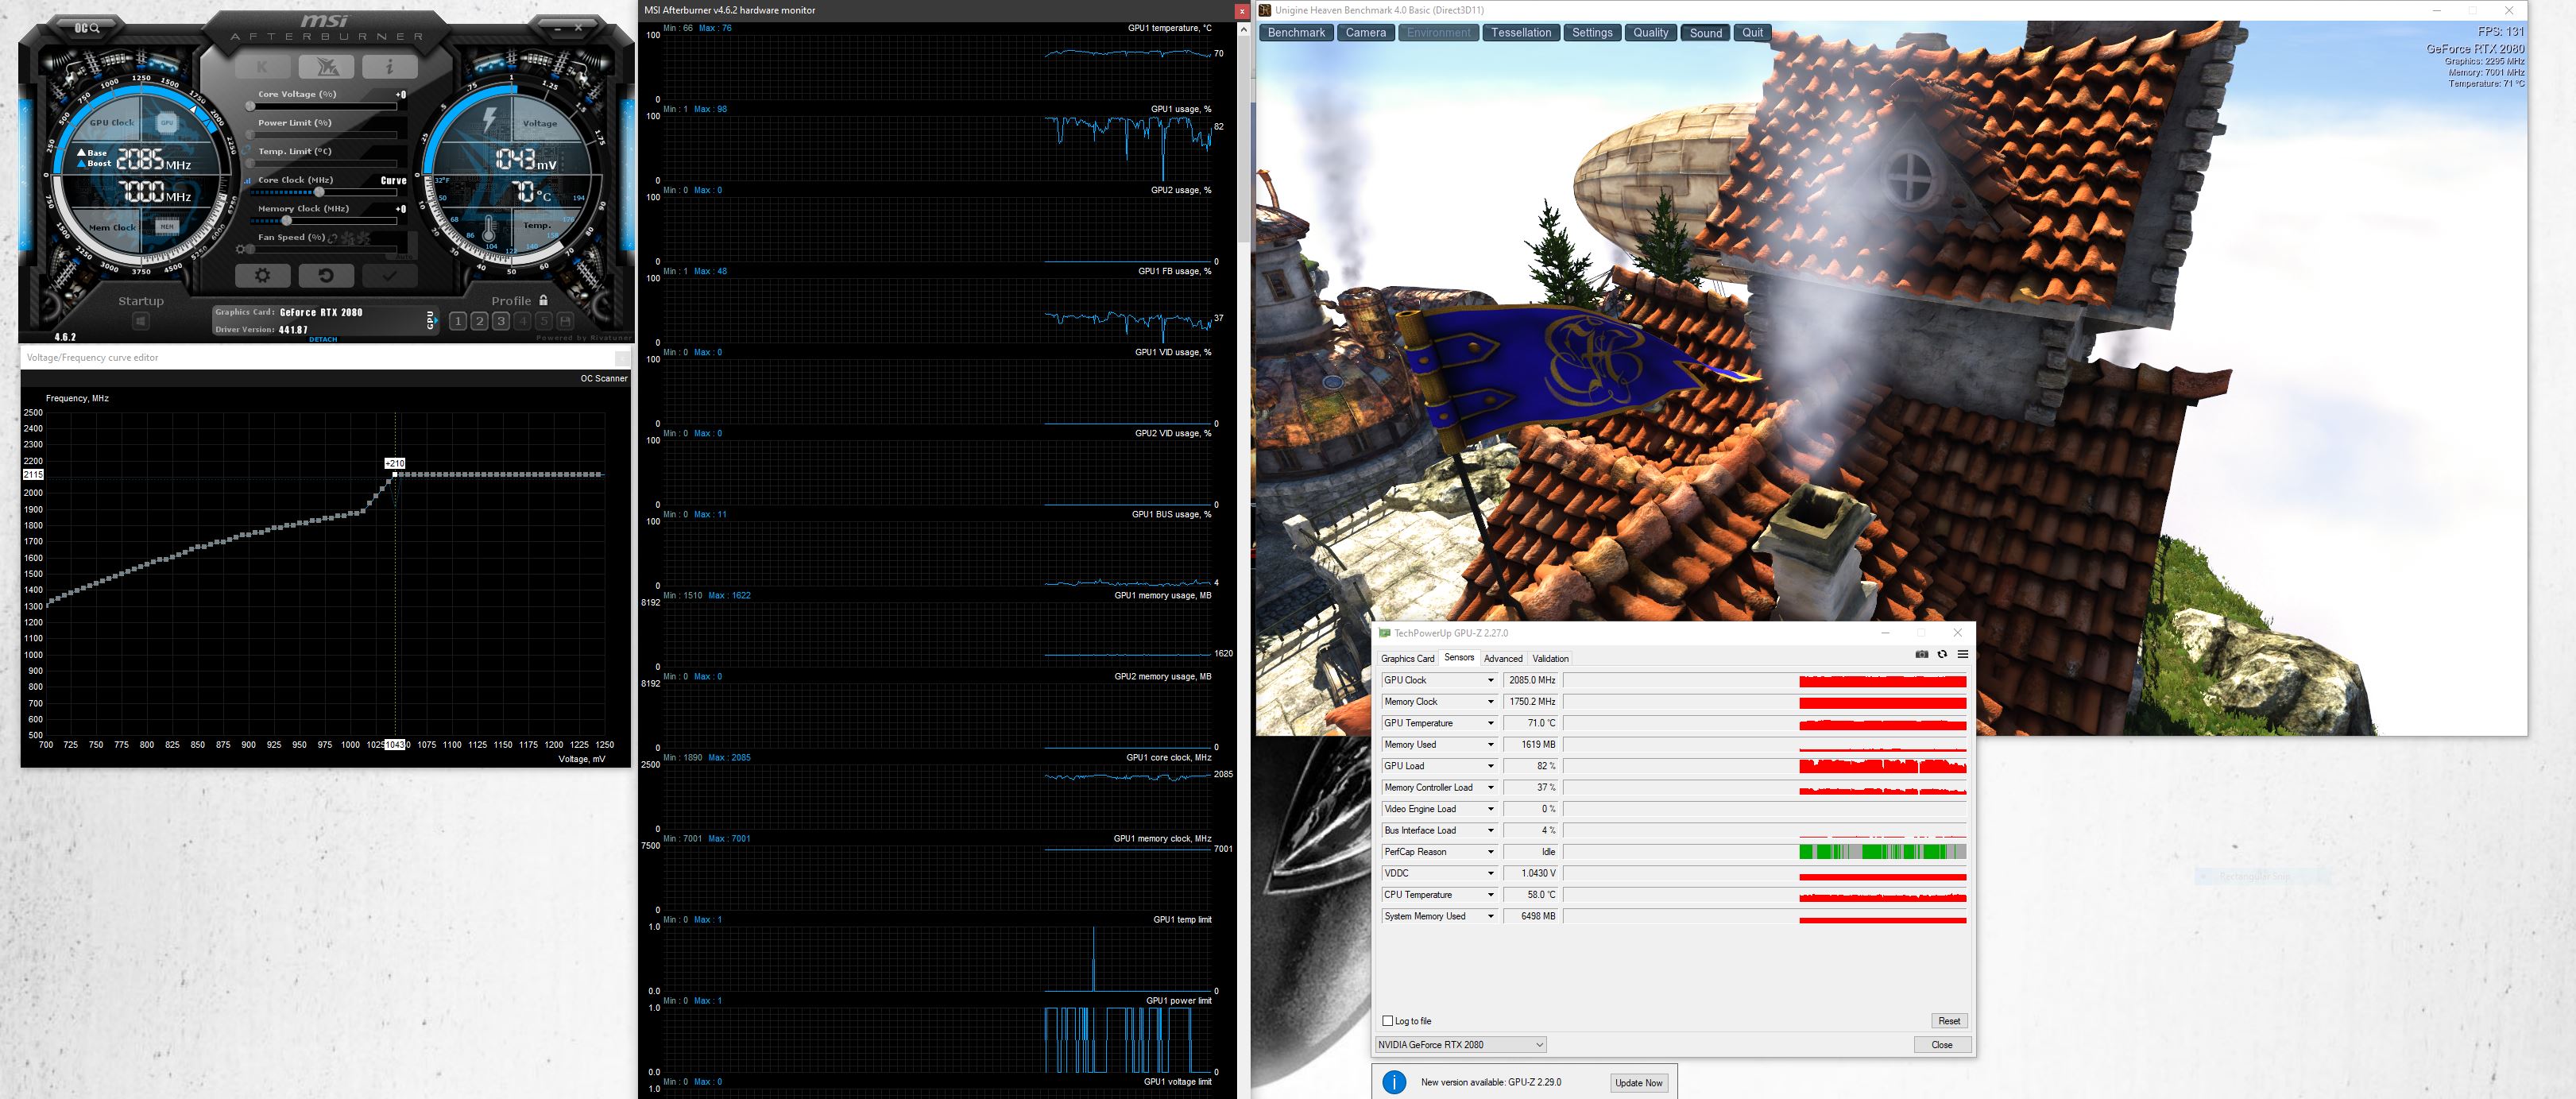2576x1099 pixels.
Task: Click the reset-to-defaults arrow icon in Afterburner
Action: [x=326, y=275]
